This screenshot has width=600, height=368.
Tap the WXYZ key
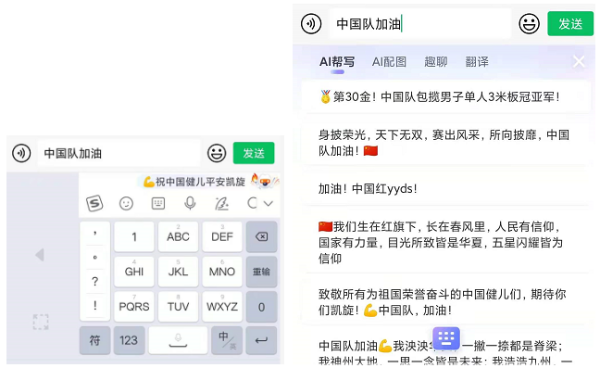click(222, 307)
